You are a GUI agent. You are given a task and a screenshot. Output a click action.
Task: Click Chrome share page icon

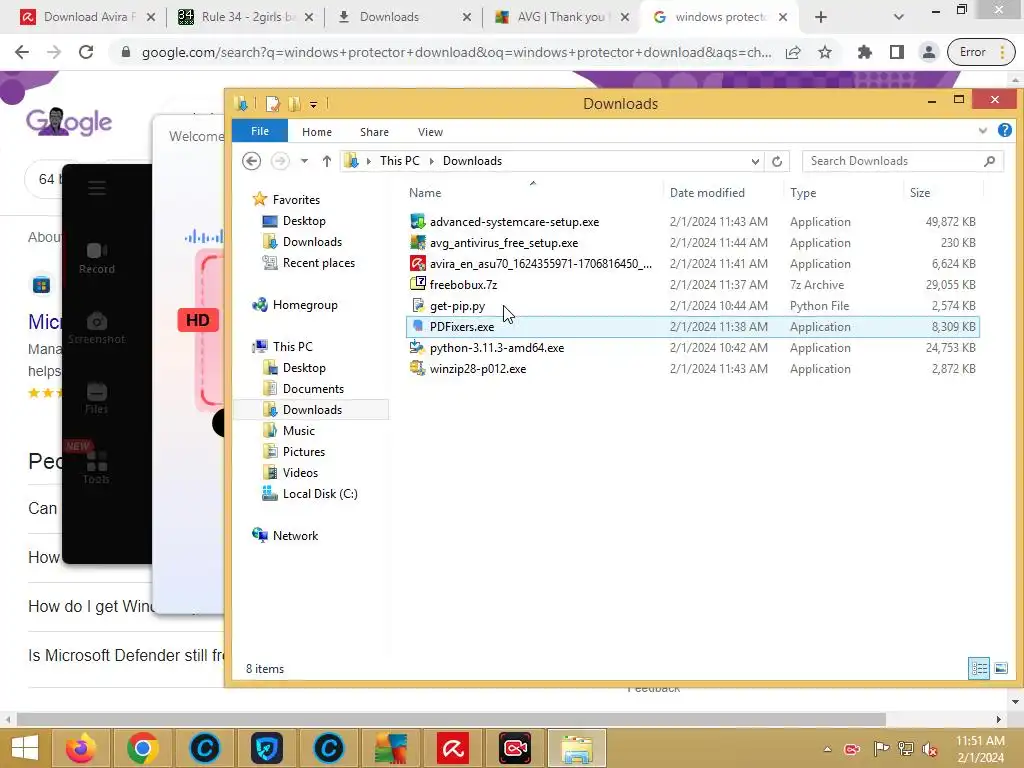click(x=793, y=52)
